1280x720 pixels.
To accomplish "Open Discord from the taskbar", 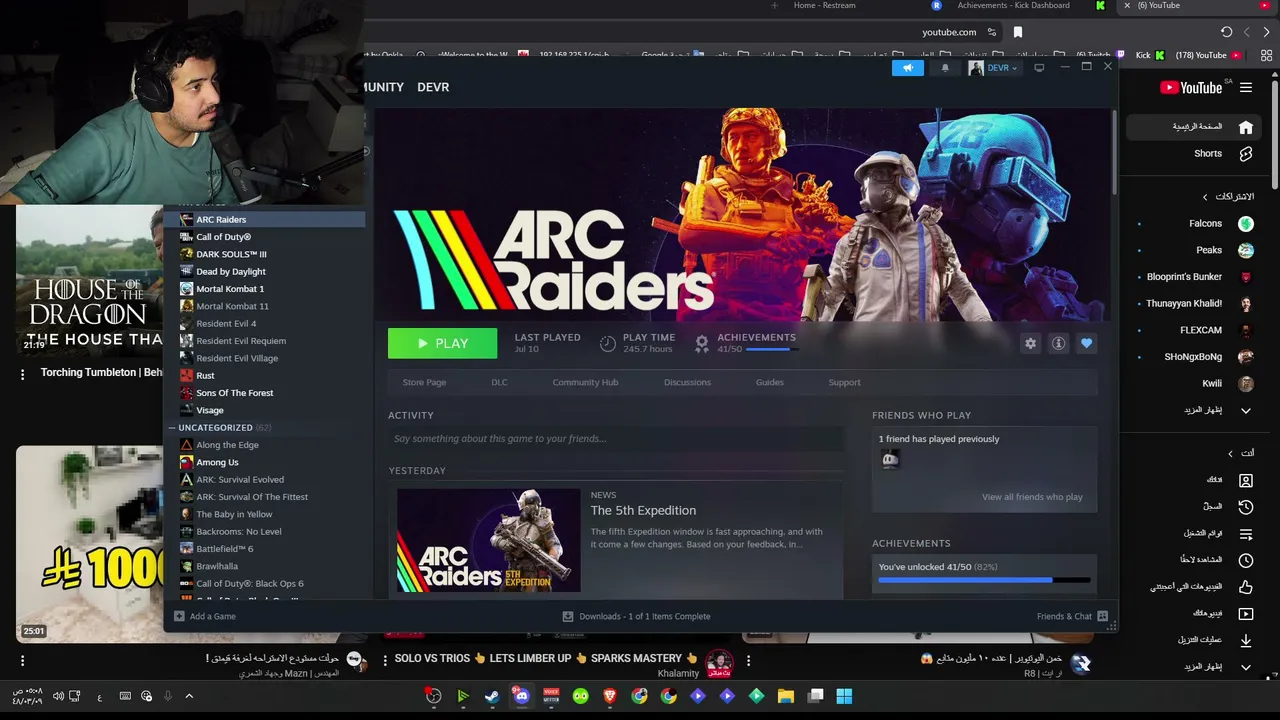I will (522, 696).
